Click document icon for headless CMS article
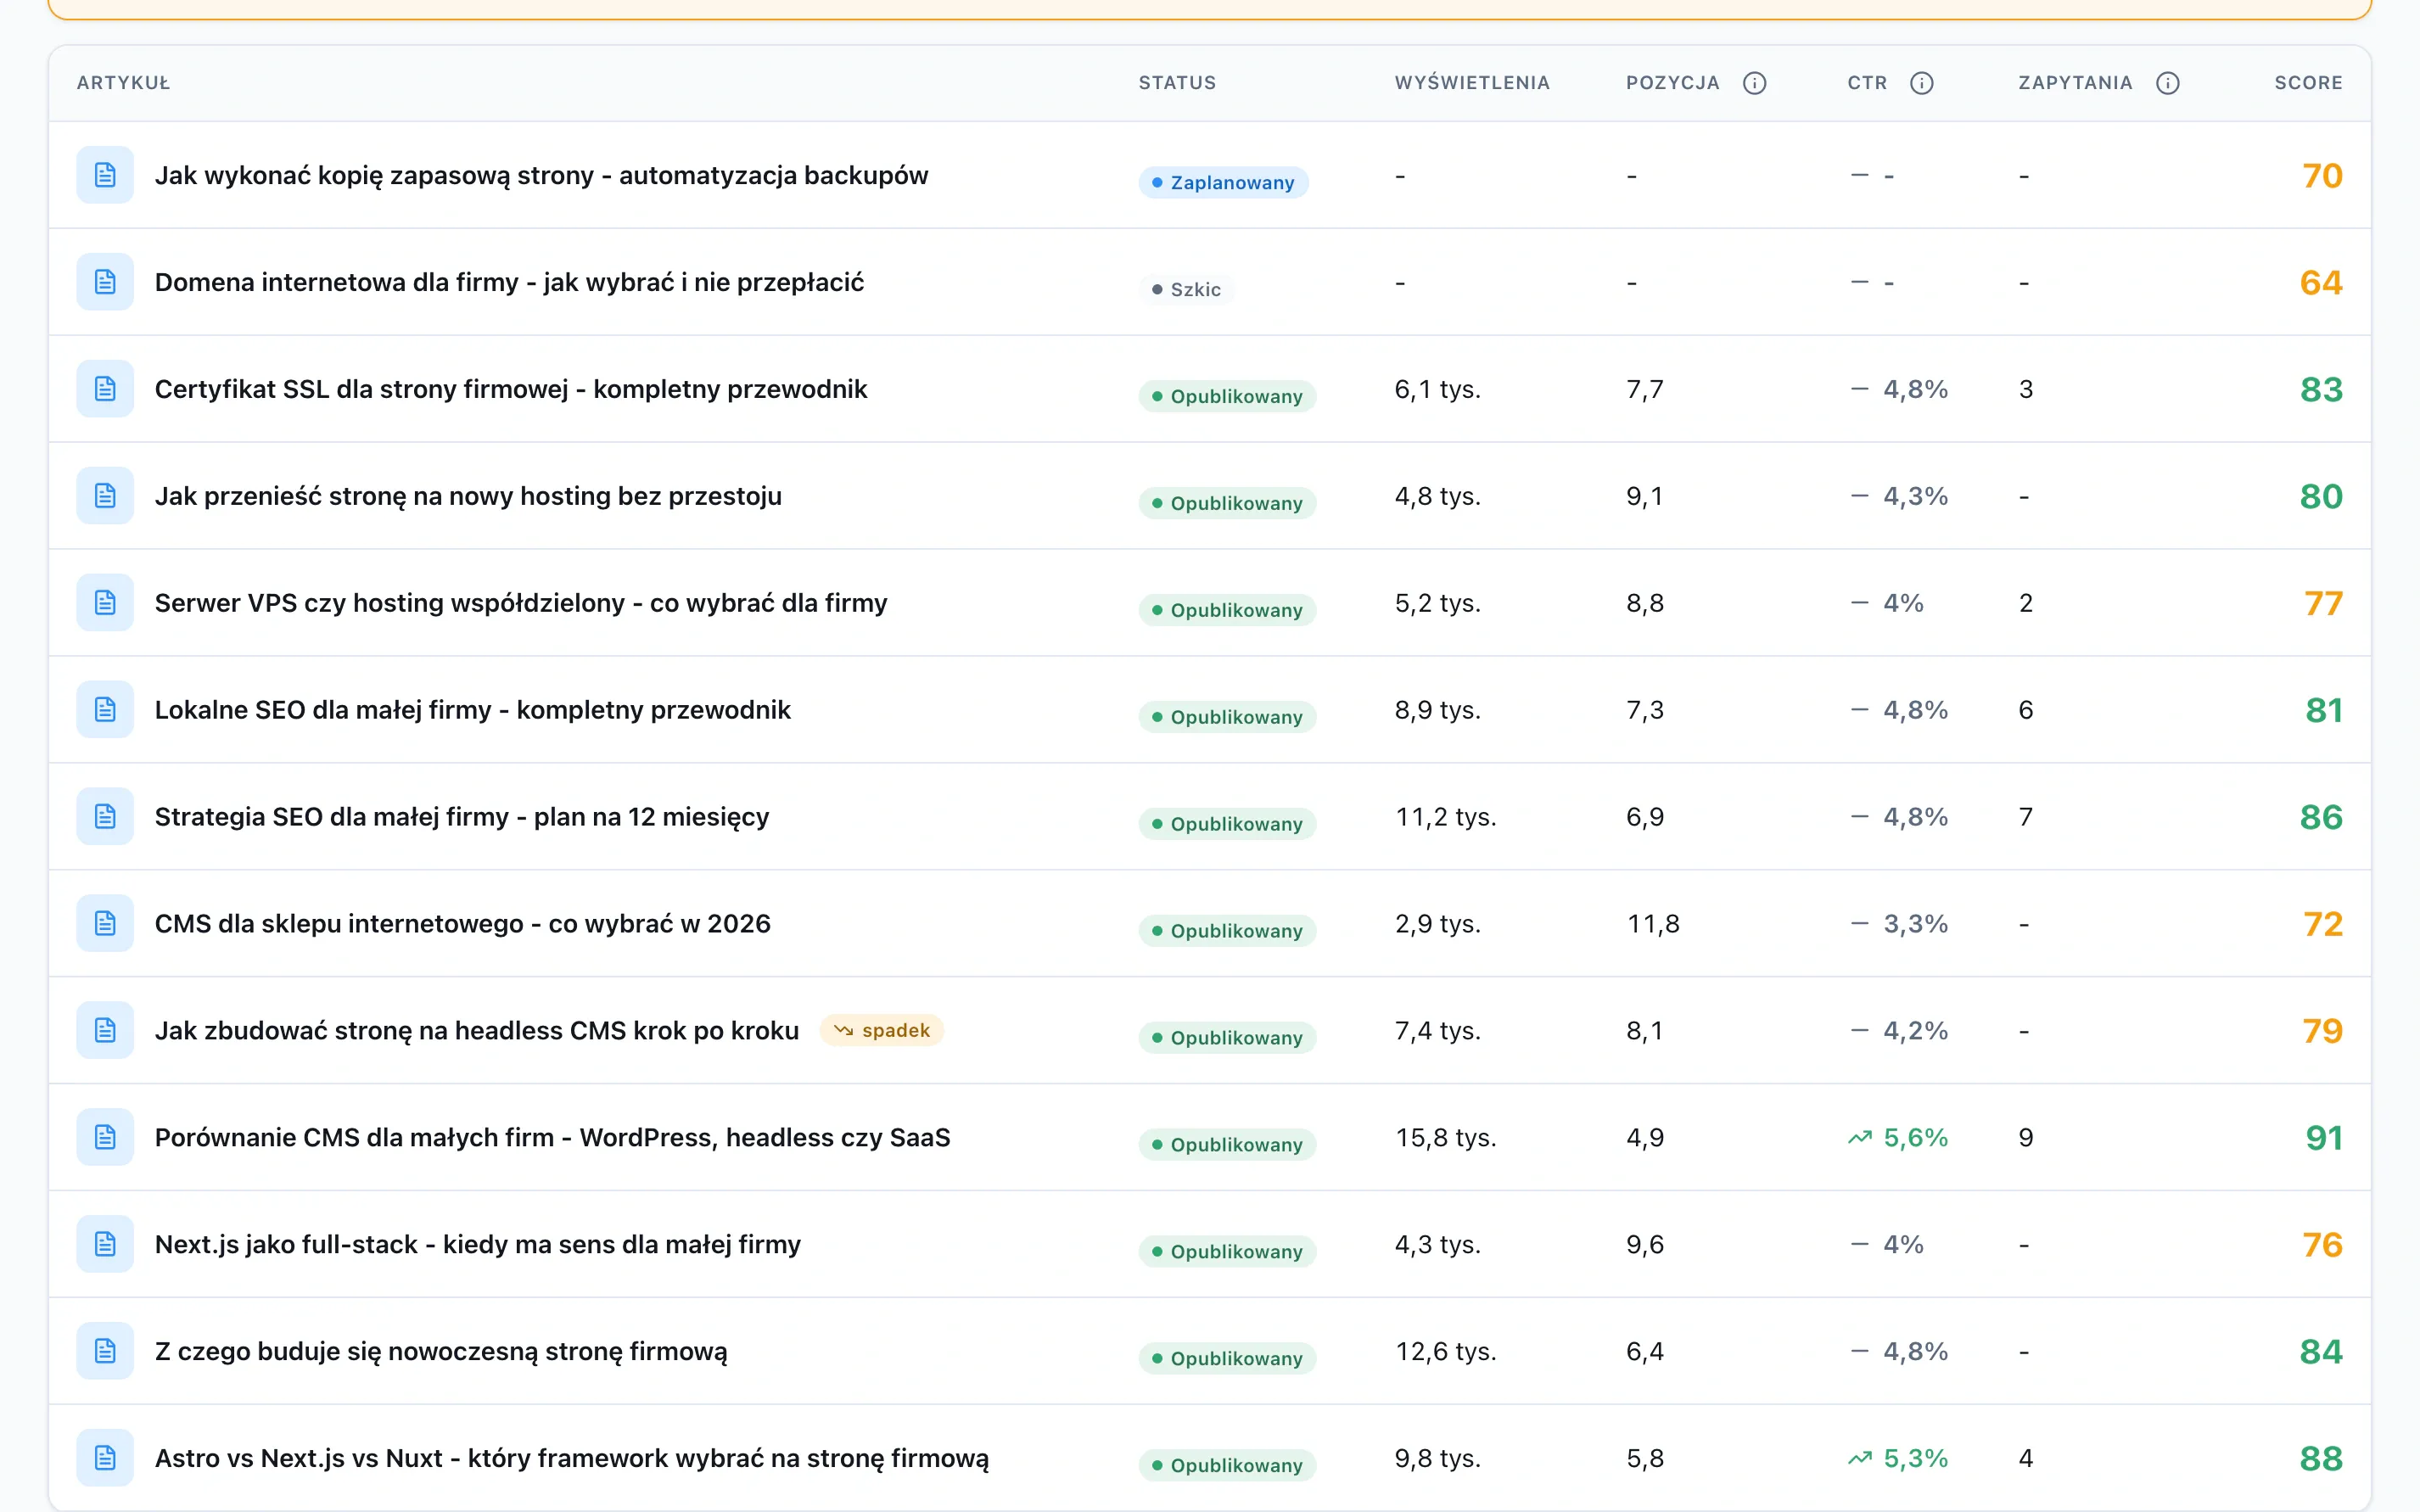This screenshot has width=2420, height=1512. click(x=105, y=1030)
